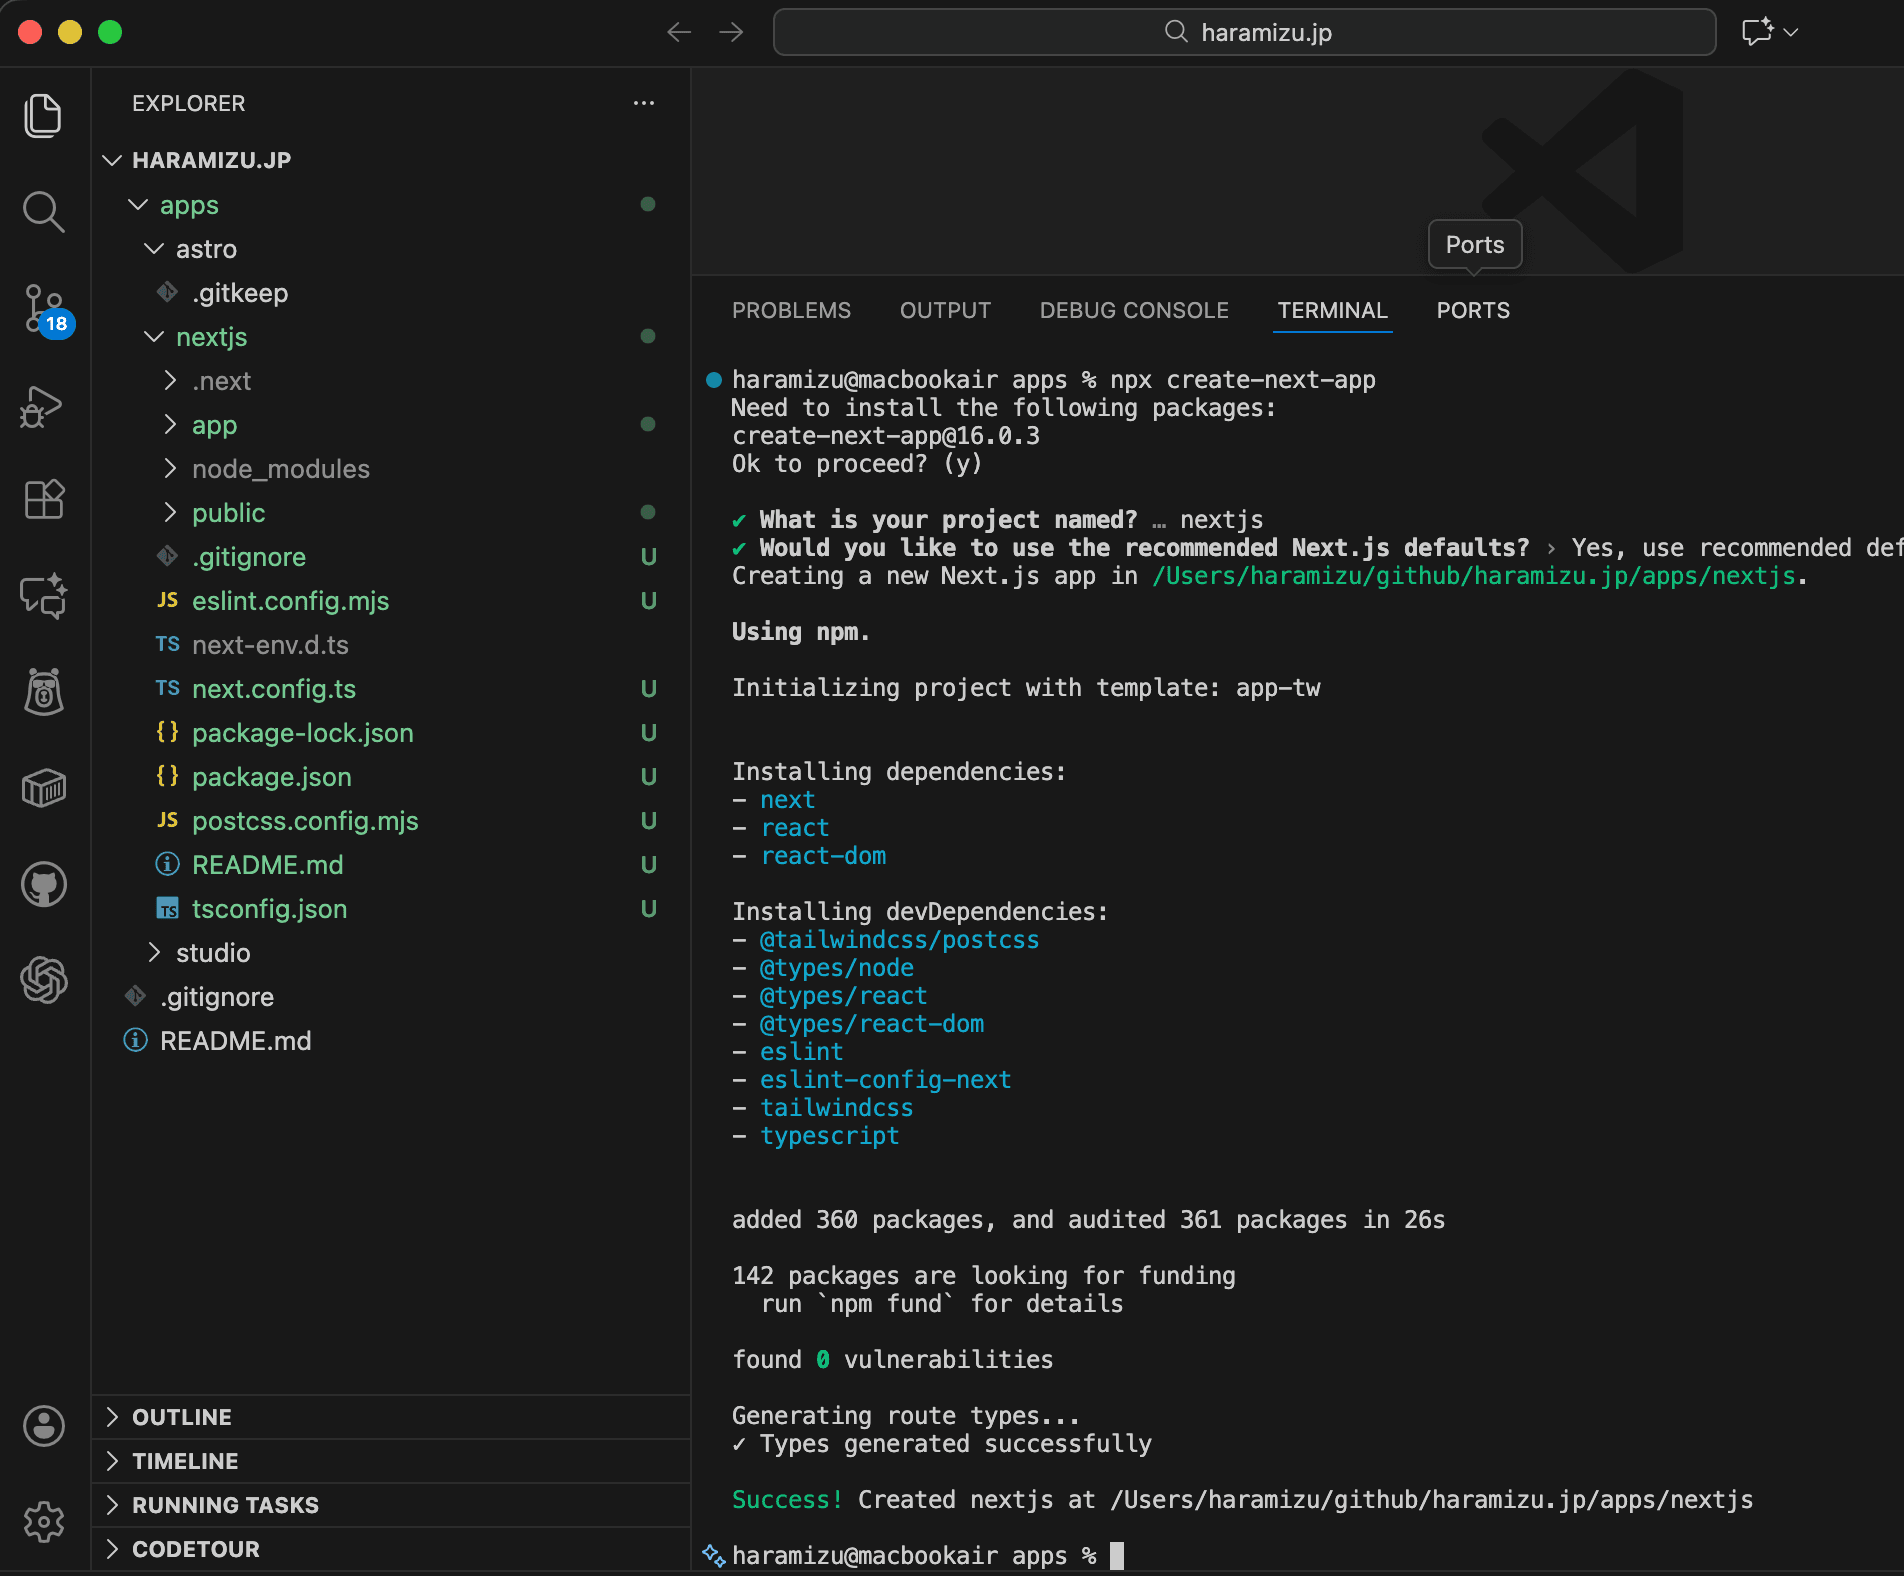
Task: Expand the node_modules folder
Action: tap(280, 469)
